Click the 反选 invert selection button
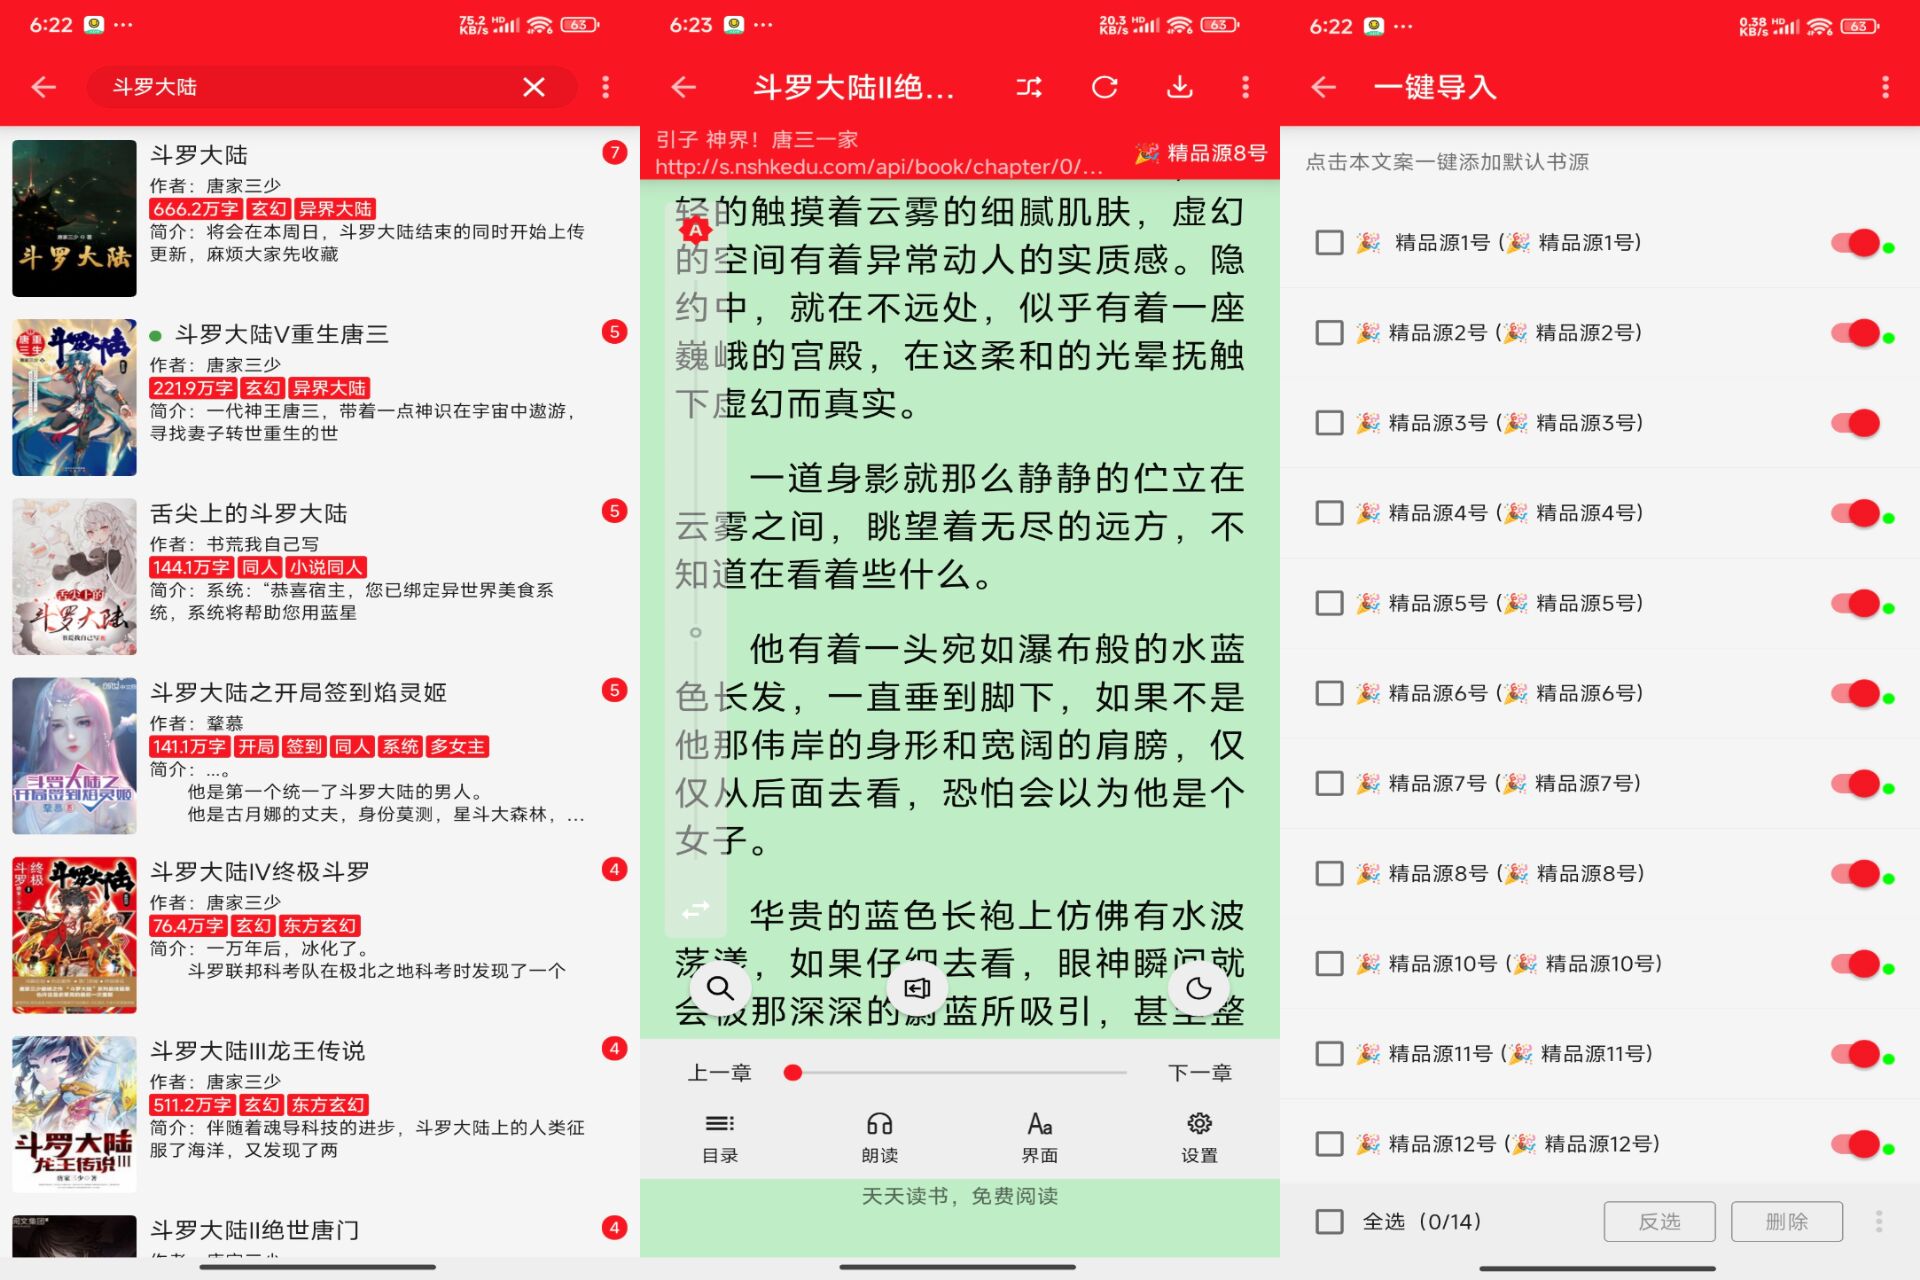1920x1280 pixels. pyautogui.click(x=1659, y=1221)
